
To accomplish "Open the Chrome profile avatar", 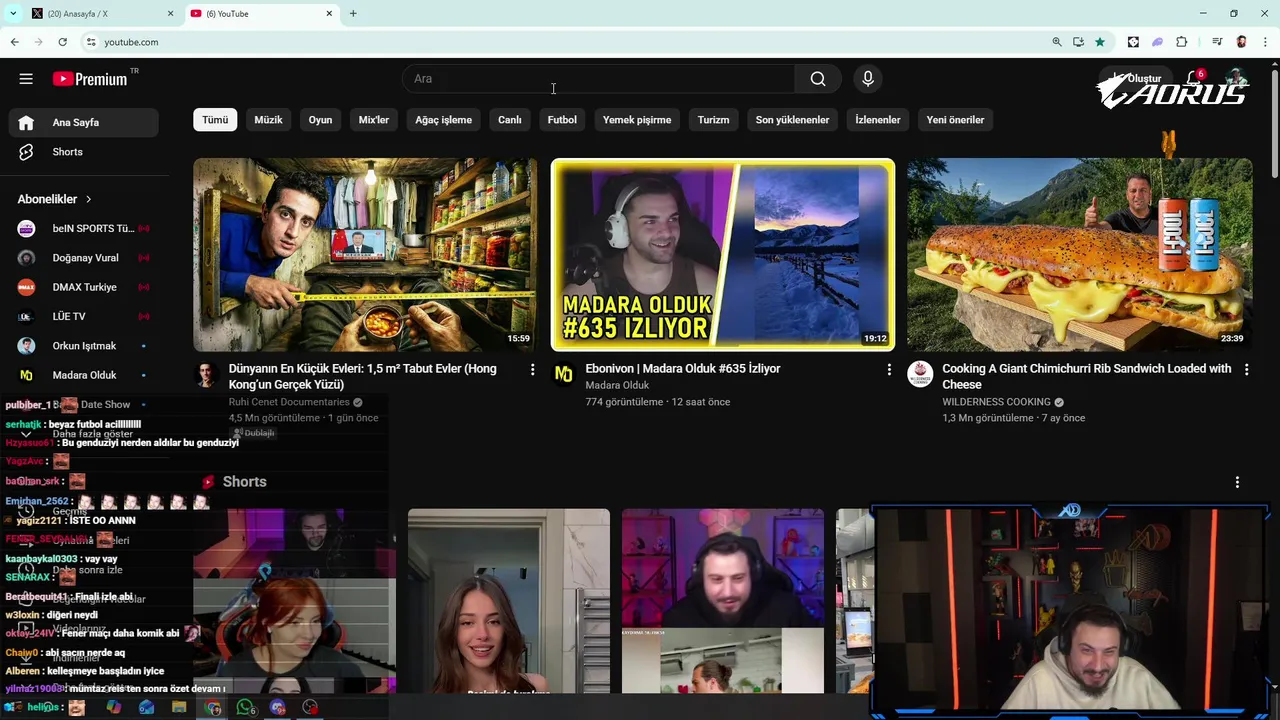I will tap(1241, 42).
